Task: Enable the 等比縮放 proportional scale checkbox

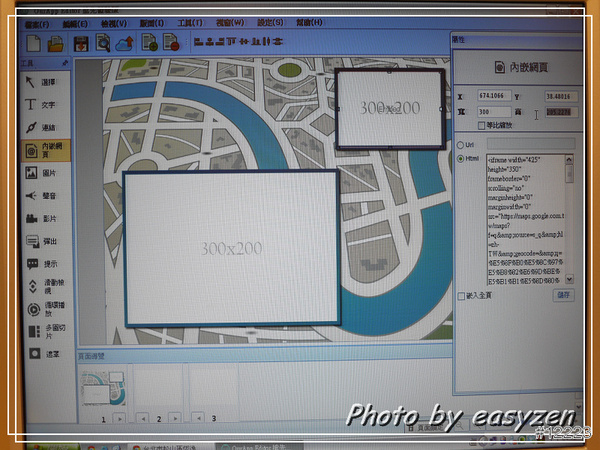Action: 482,126
